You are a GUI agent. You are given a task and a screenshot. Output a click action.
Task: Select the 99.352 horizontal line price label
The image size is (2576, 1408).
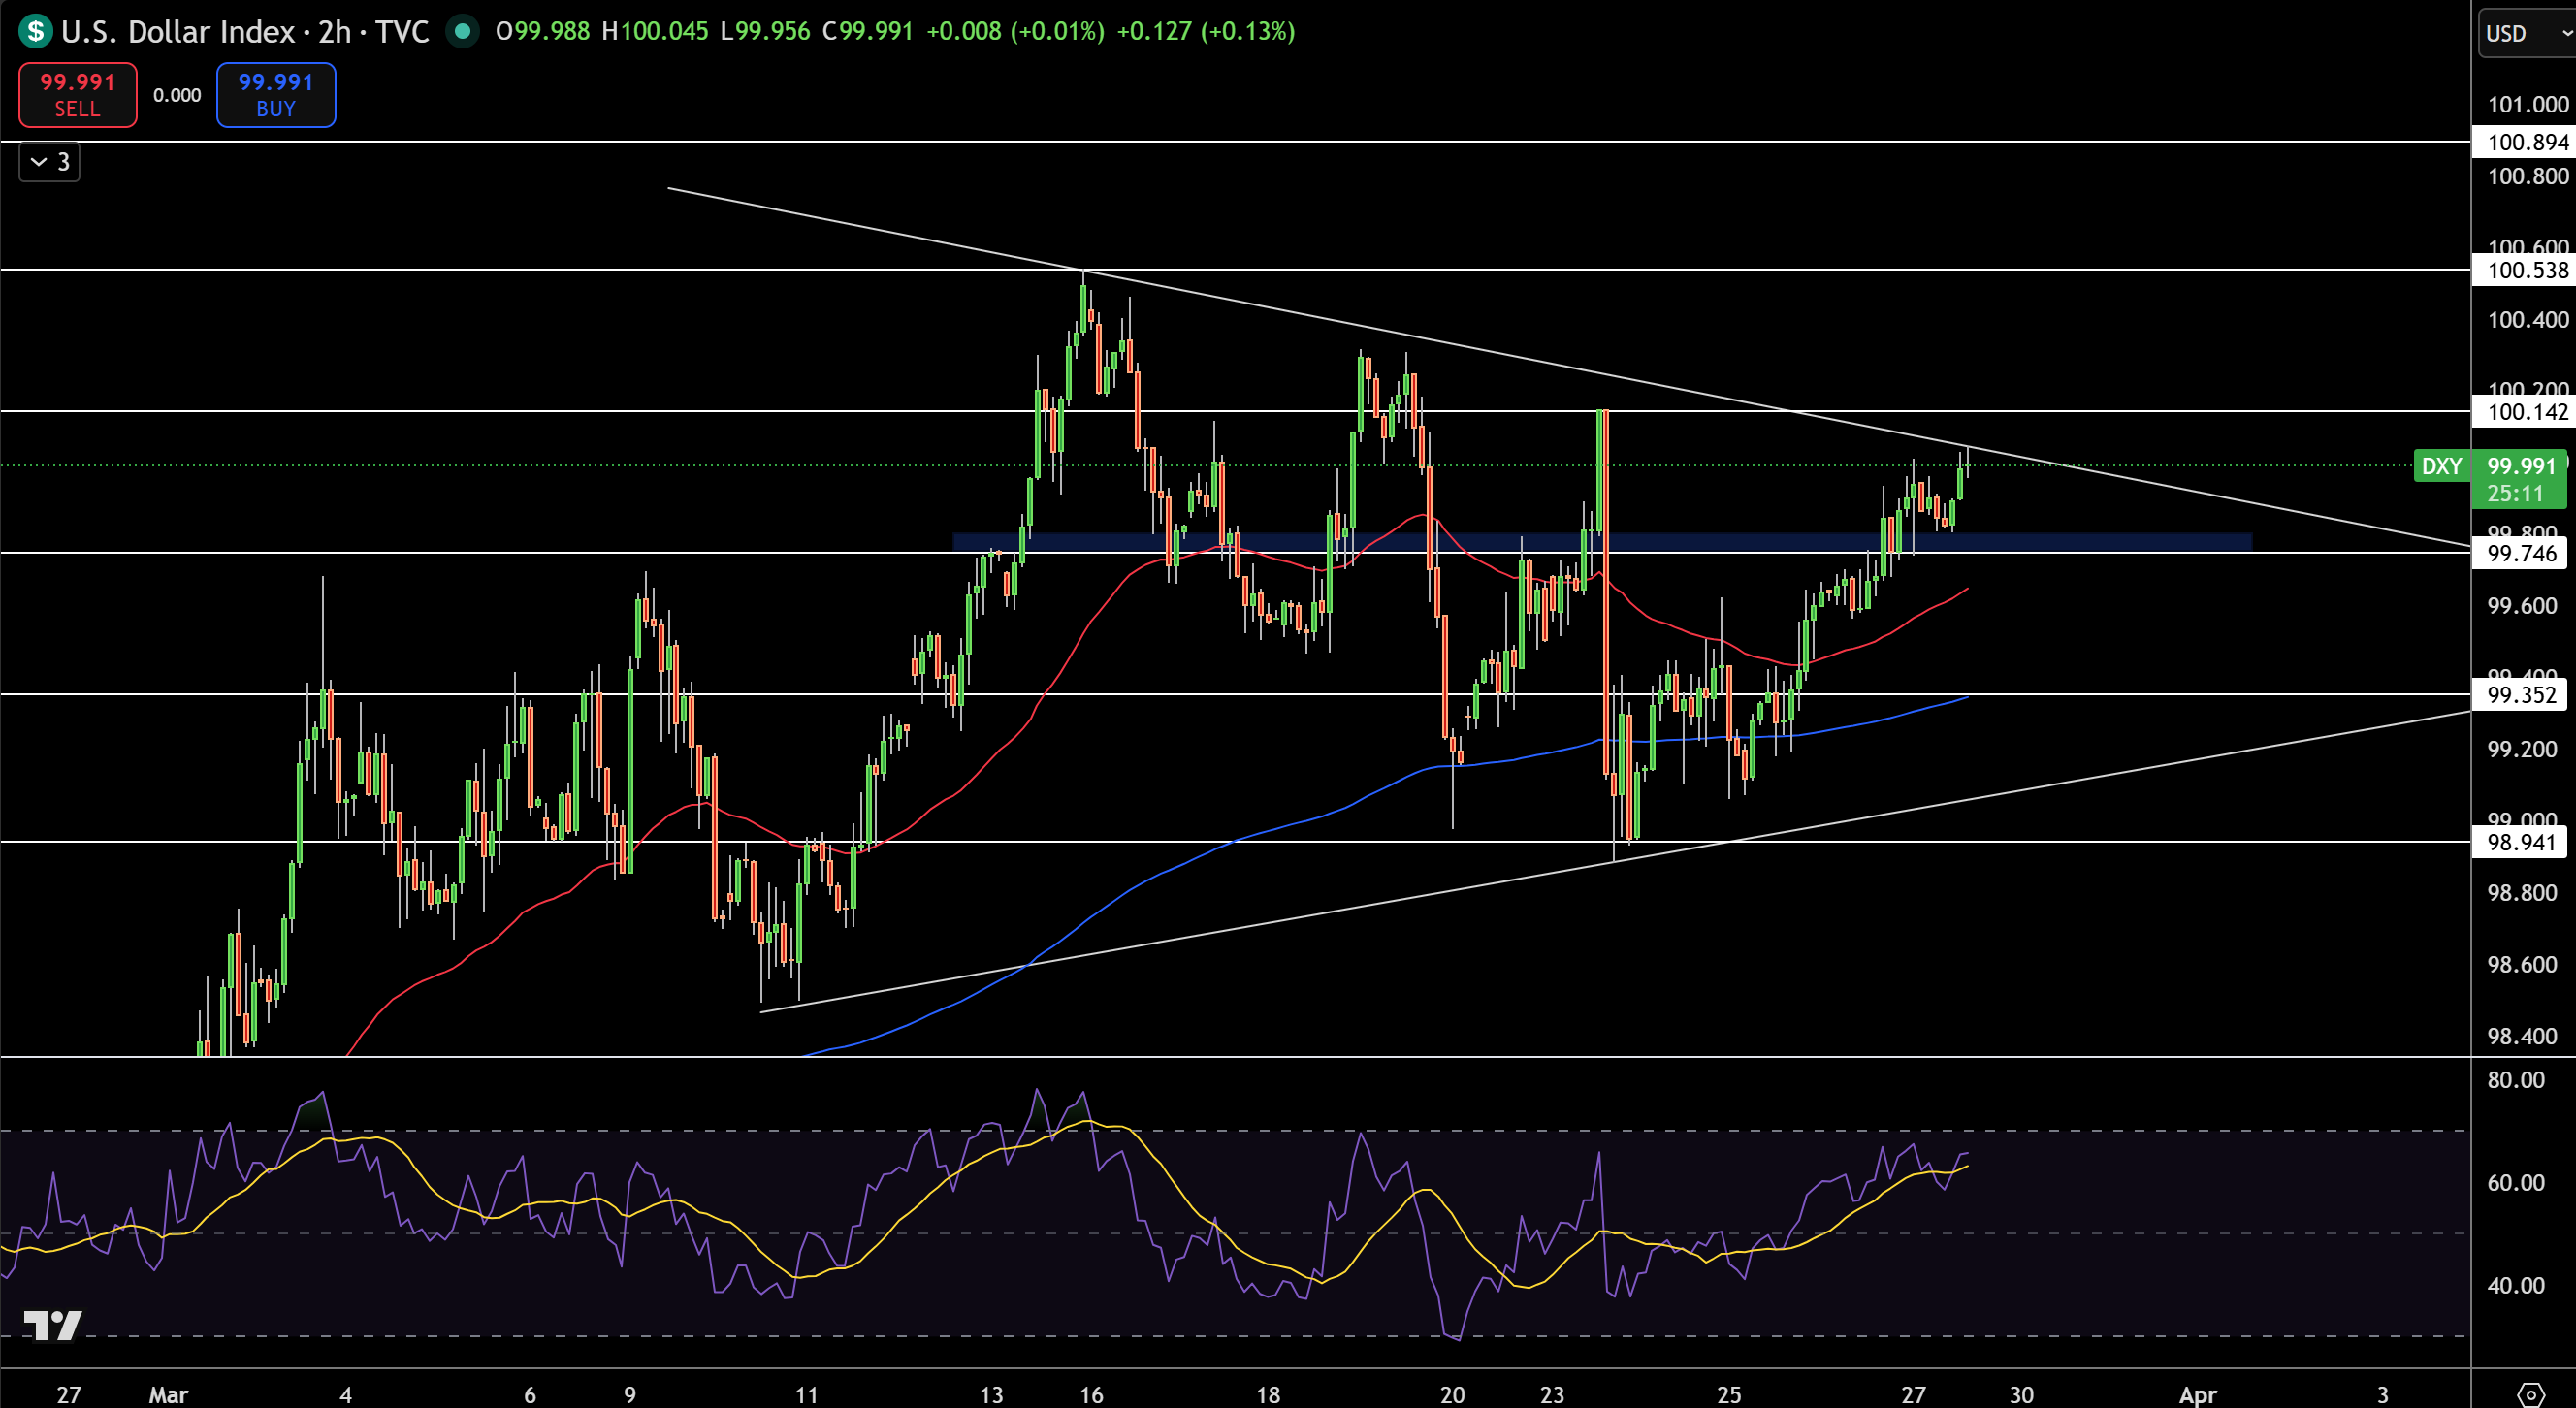pos(2520,694)
